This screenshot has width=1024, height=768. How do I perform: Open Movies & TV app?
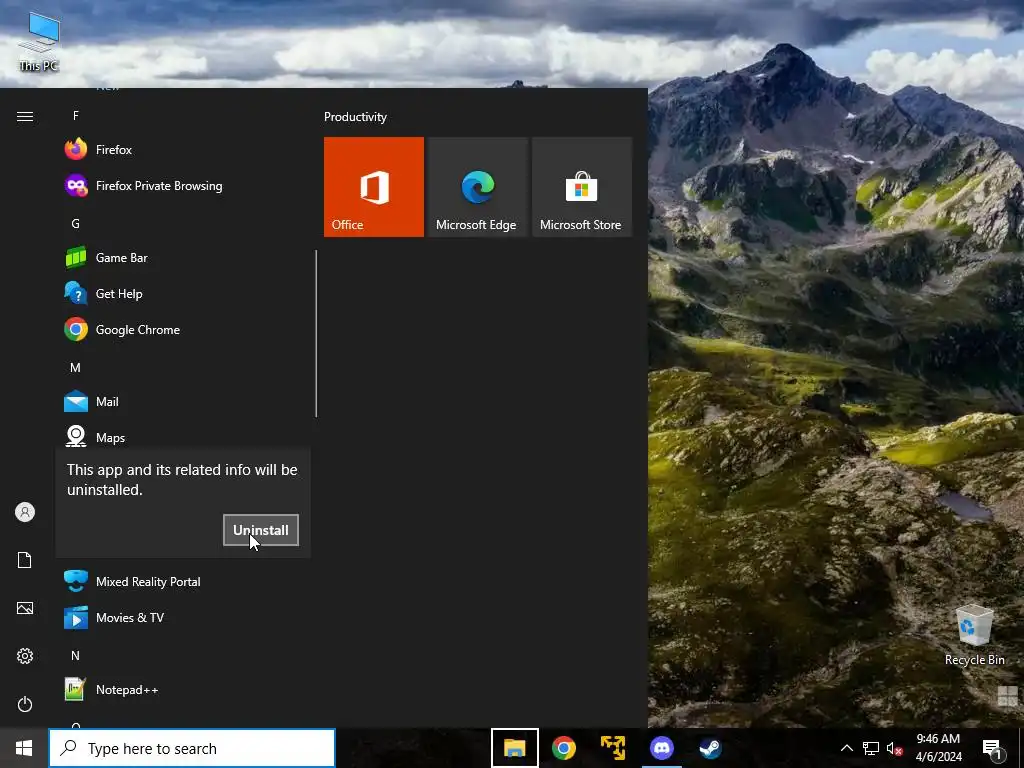coord(185,617)
